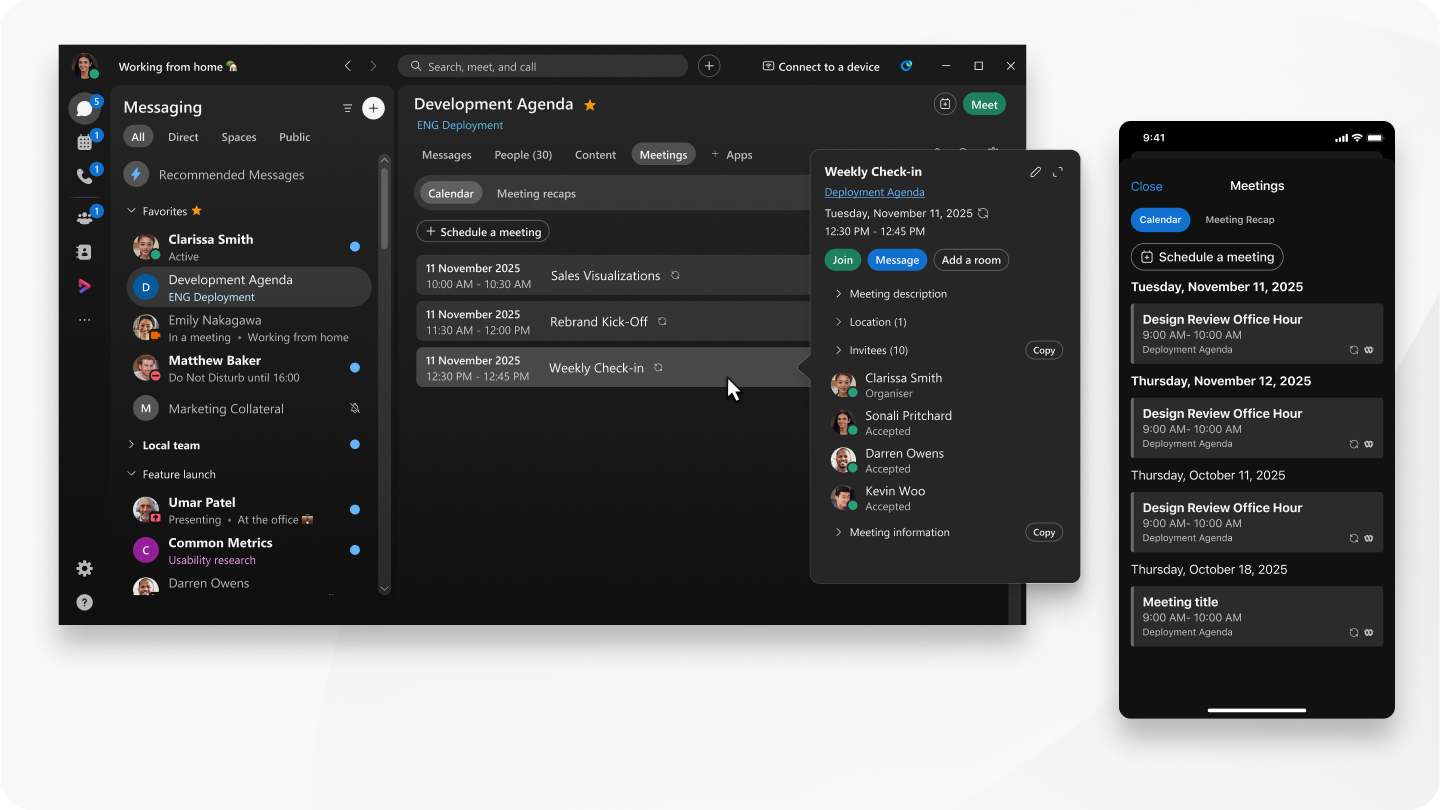Expand the Invitees (10) list
This screenshot has width=1440, height=810.
point(839,350)
